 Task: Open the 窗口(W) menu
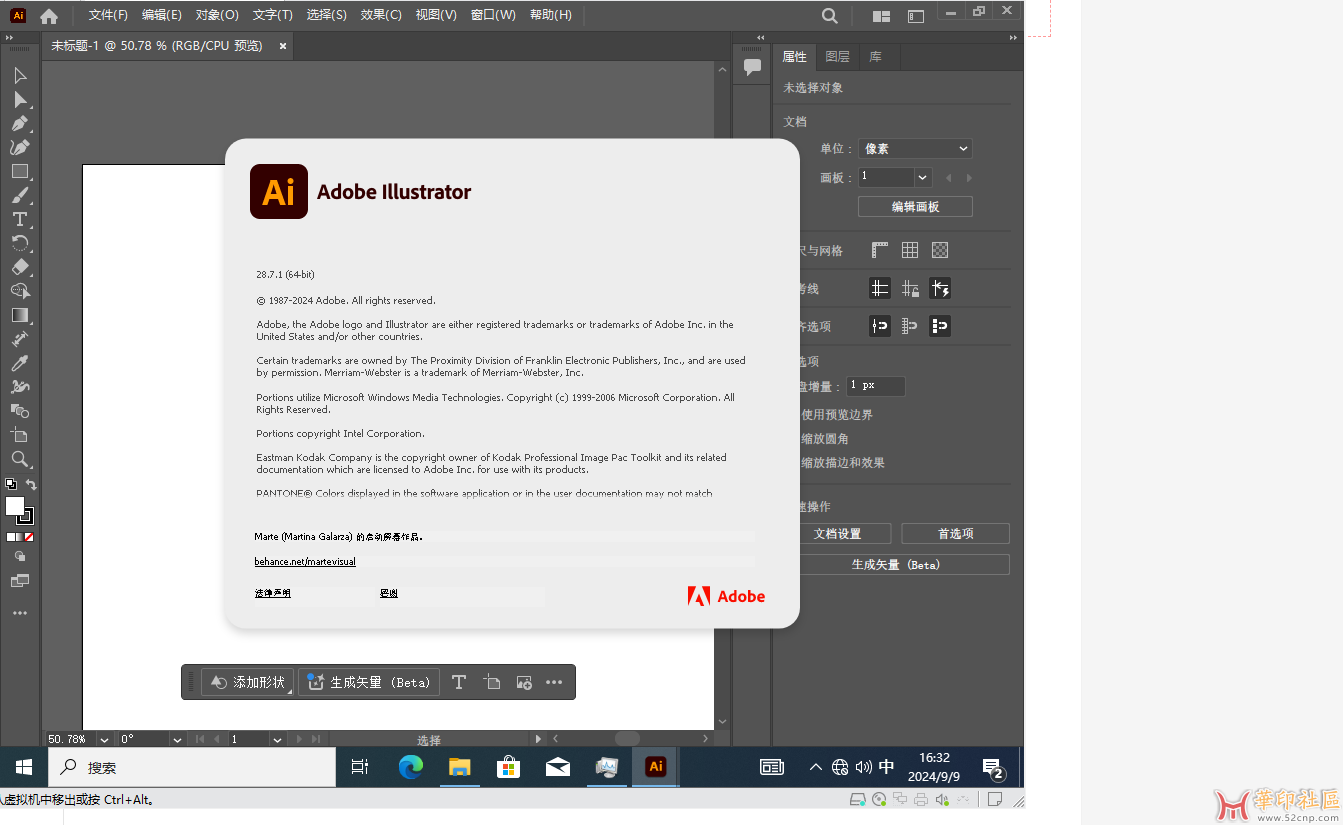(493, 15)
